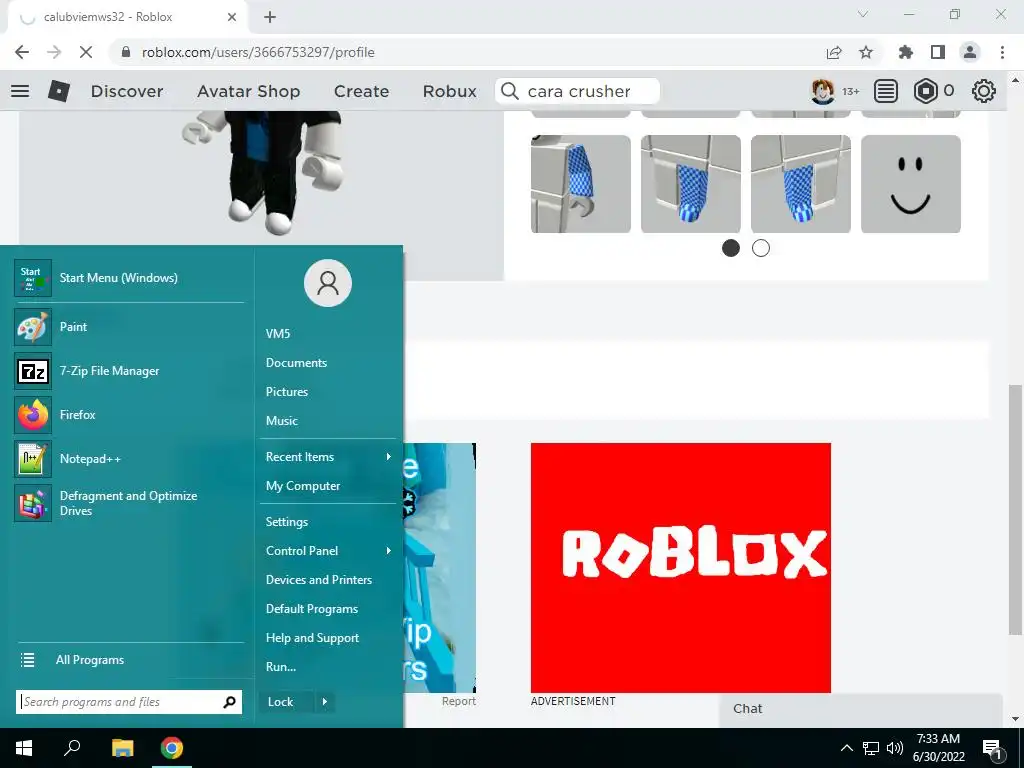Screen dimensions: 1024x768
Task: Click the avatar headshot in navbar
Action: coord(823,91)
